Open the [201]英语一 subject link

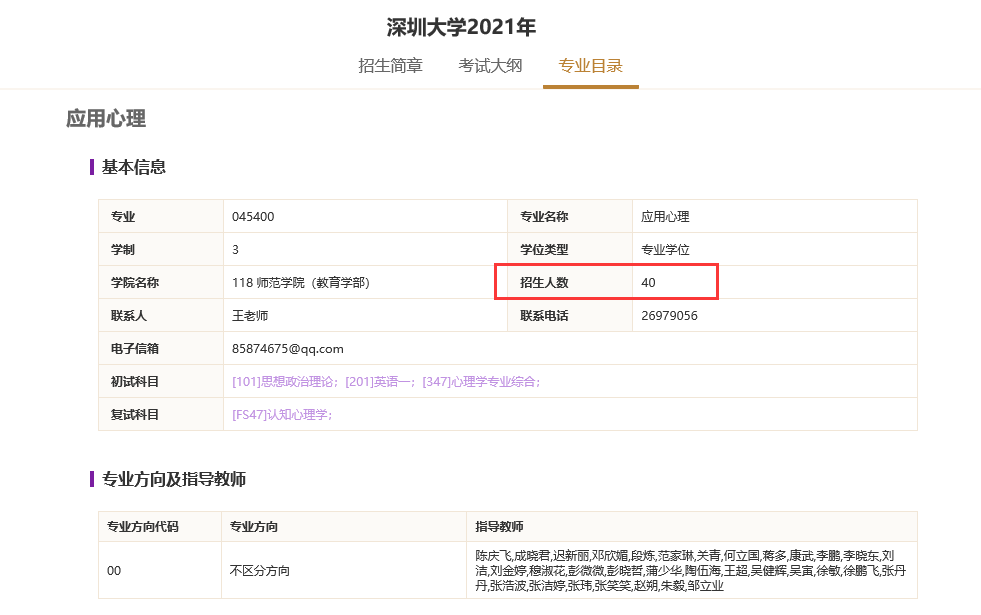[x=377, y=382]
